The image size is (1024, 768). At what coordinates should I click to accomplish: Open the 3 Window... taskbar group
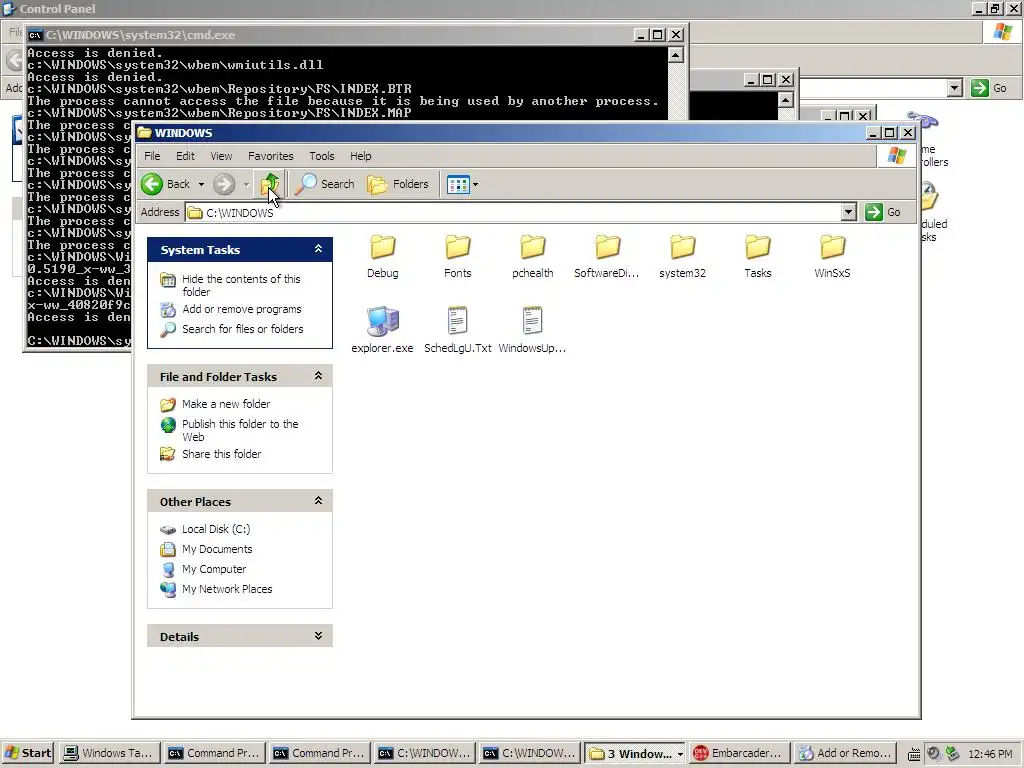click(635, 753)
